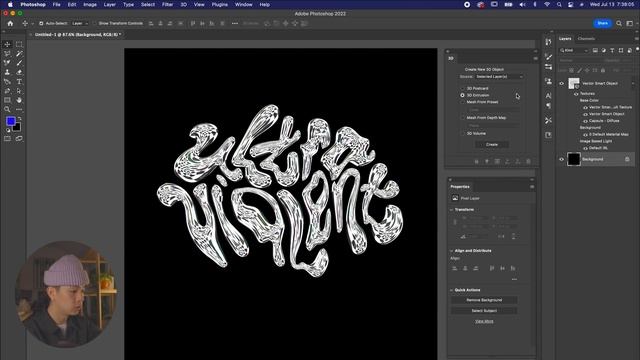The image size is (640, 360).
Task: Collapse the Vector Smart Object layer effects
Action: click(633, 83)
